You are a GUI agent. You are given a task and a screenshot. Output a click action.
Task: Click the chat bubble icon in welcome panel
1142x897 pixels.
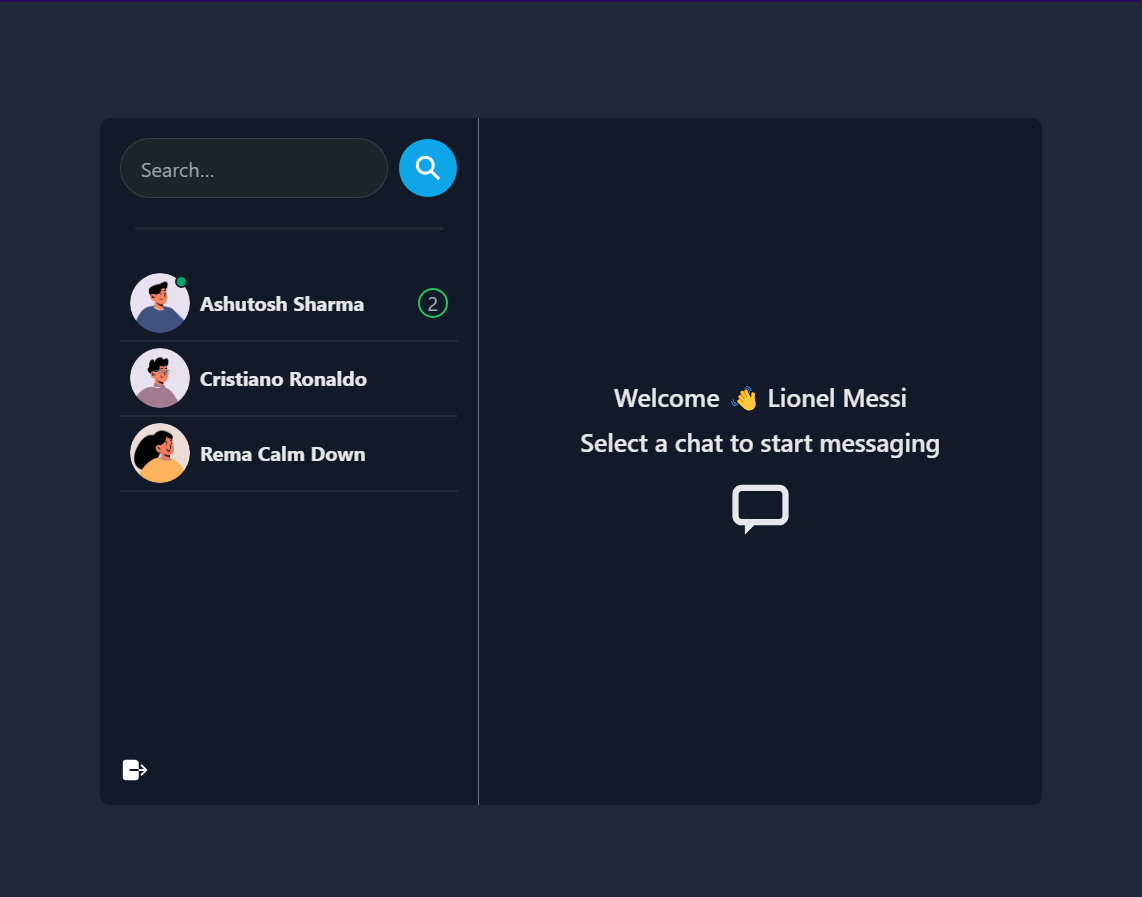tap(760, 509)
